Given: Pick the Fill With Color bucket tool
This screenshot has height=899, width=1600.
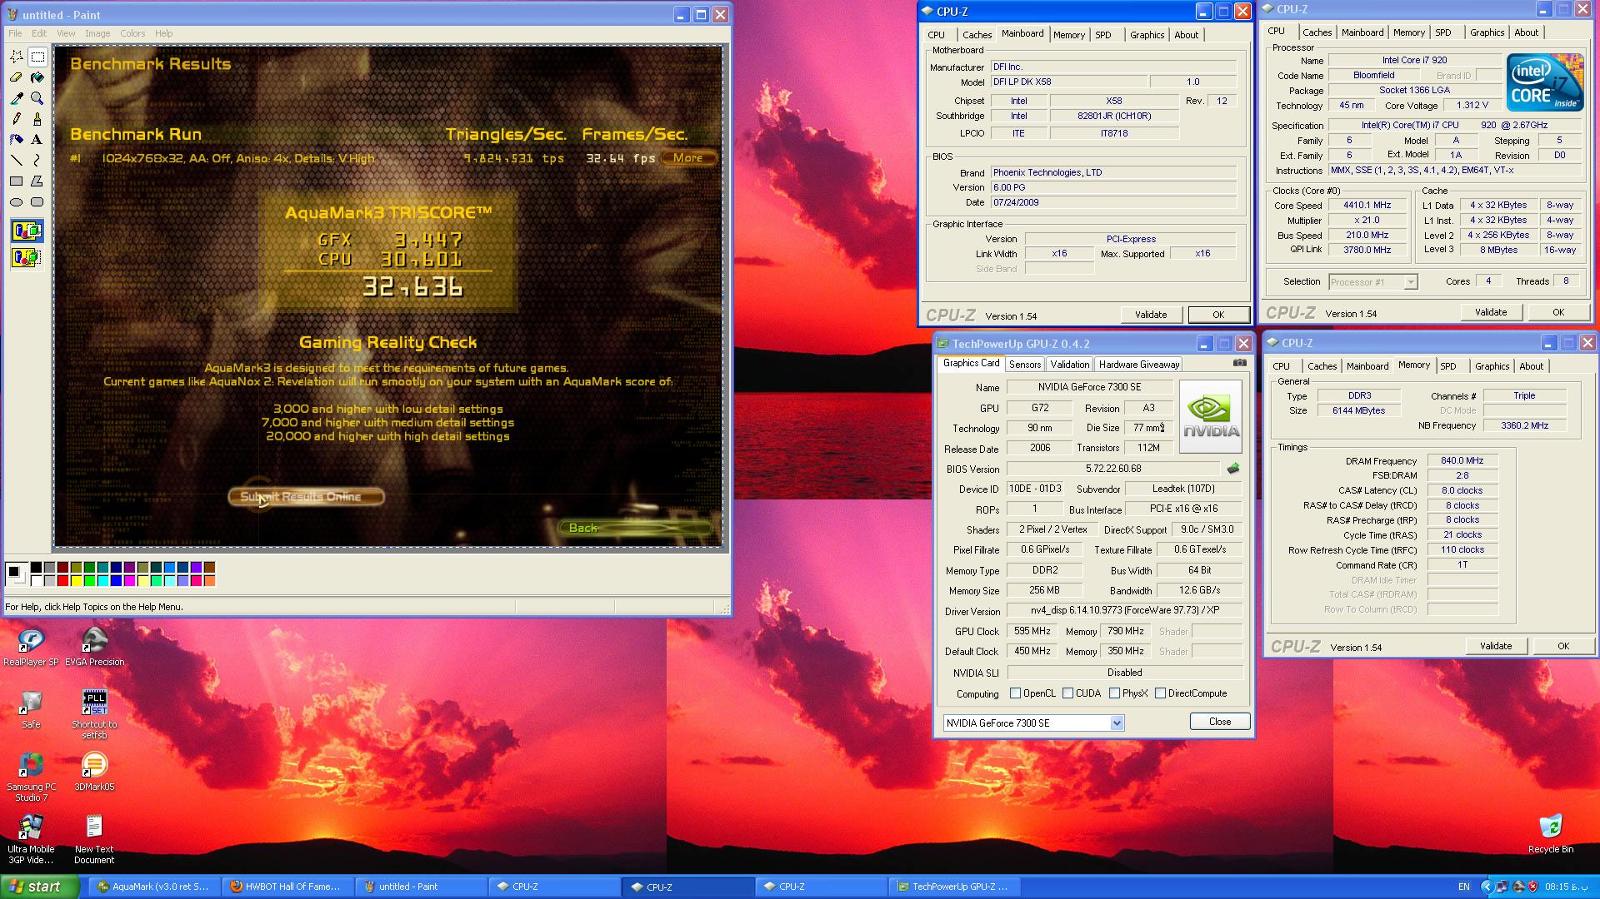Looking at the screenshot, I should (x=37, y=78).
